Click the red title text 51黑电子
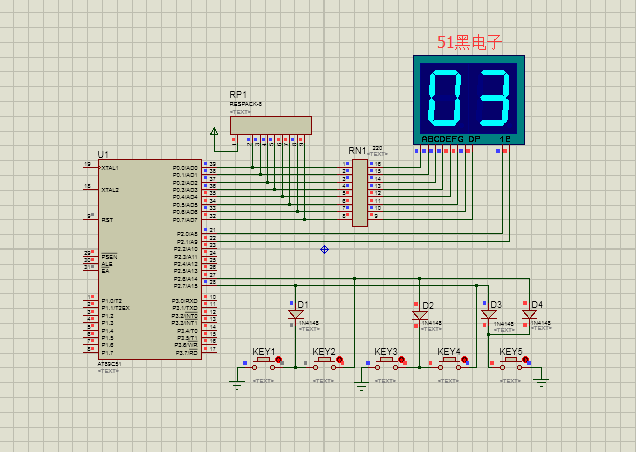This screenshot has width=636, height=452. (x=470, y=42)
